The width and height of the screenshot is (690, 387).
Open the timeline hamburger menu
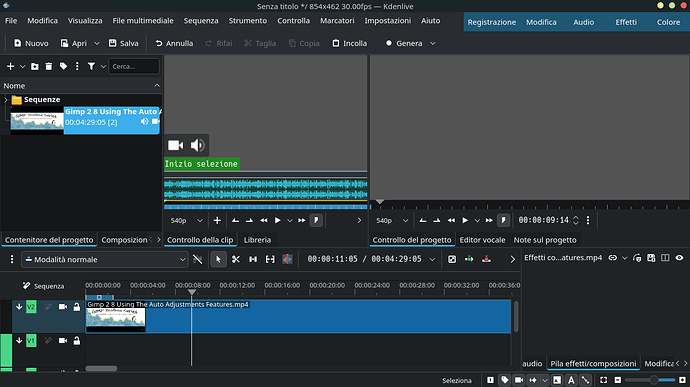tap(12, 259)
